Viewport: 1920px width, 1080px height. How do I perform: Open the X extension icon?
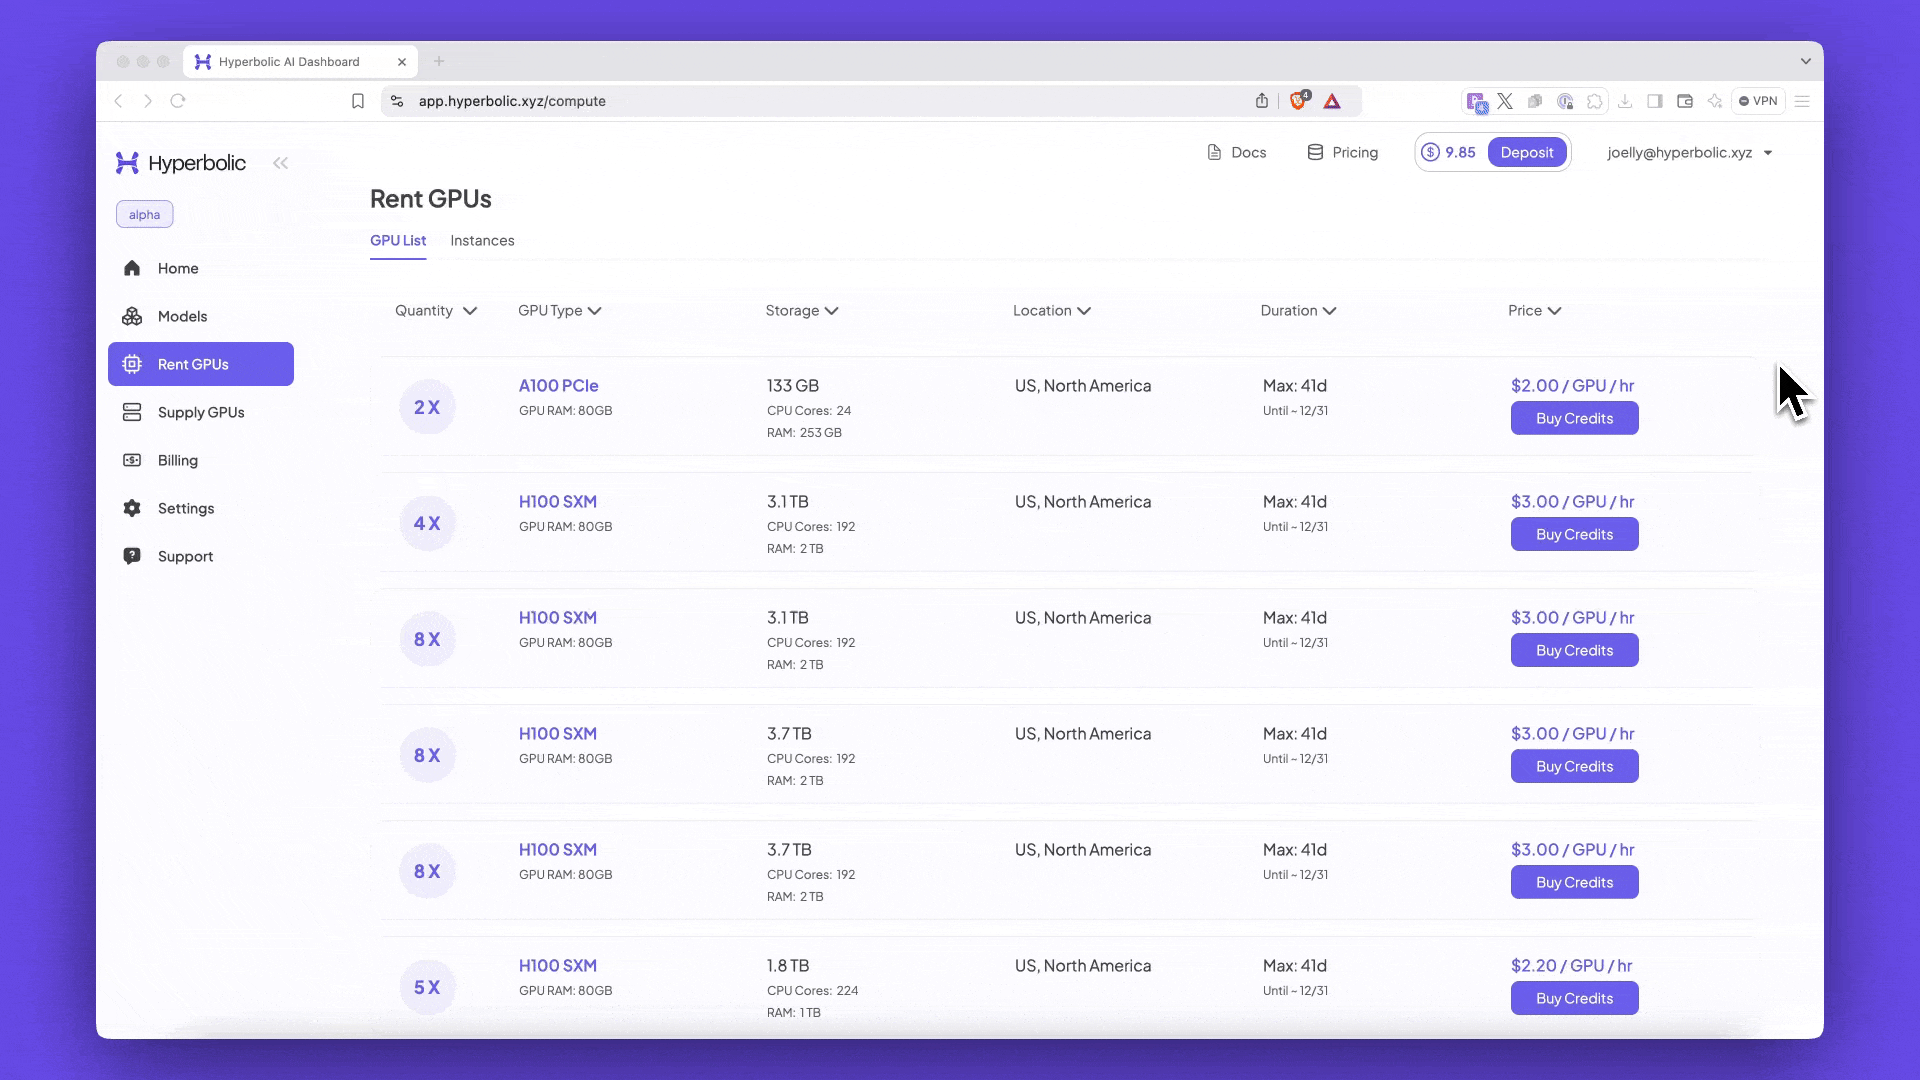1505,101
